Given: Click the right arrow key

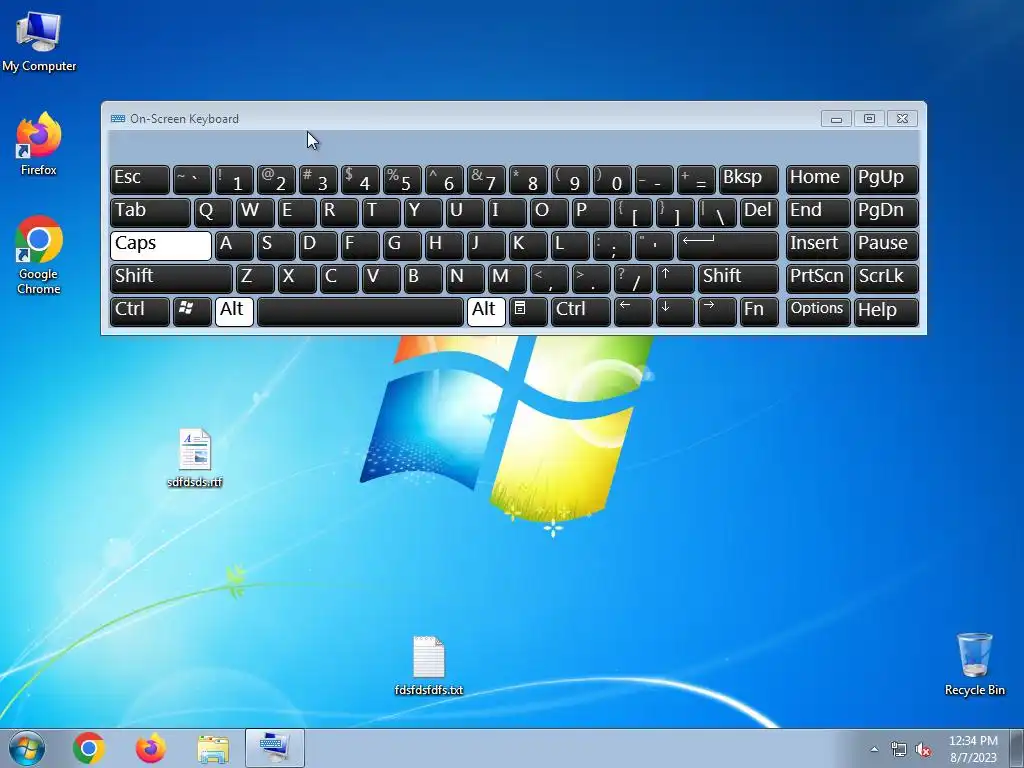Looking at the screenshot, I should 717,311.
